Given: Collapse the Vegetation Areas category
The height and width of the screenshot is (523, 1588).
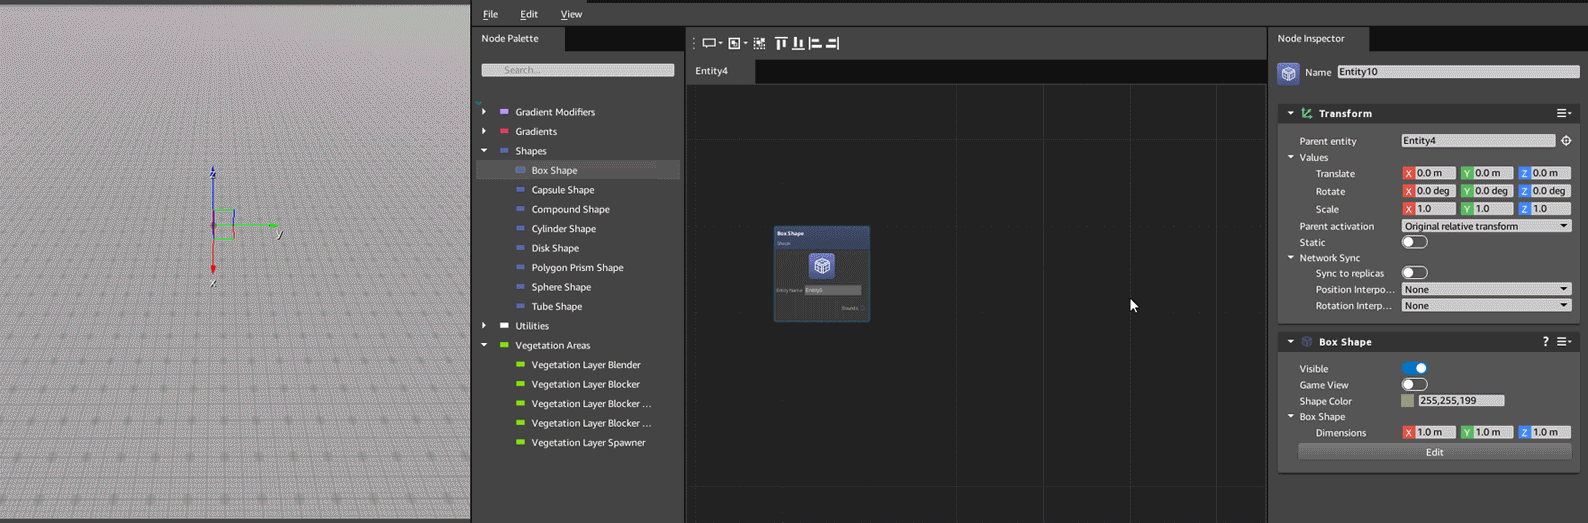Looking at the screenshot, I should click(484, 345).
